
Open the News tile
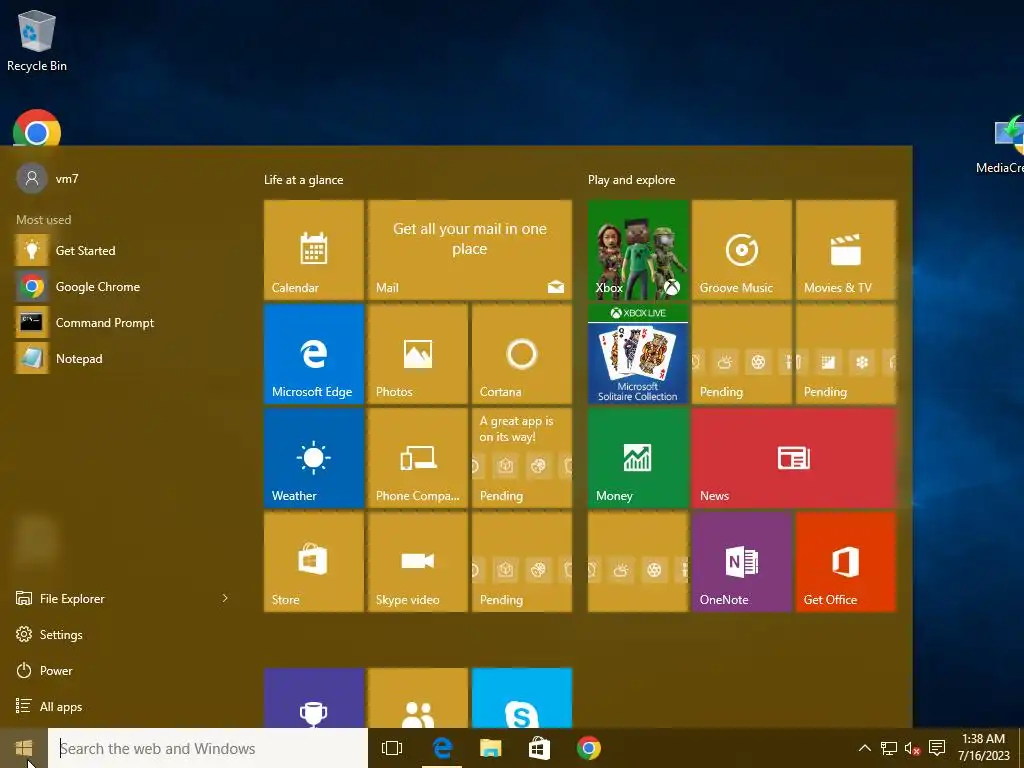[x=793, y=457]
